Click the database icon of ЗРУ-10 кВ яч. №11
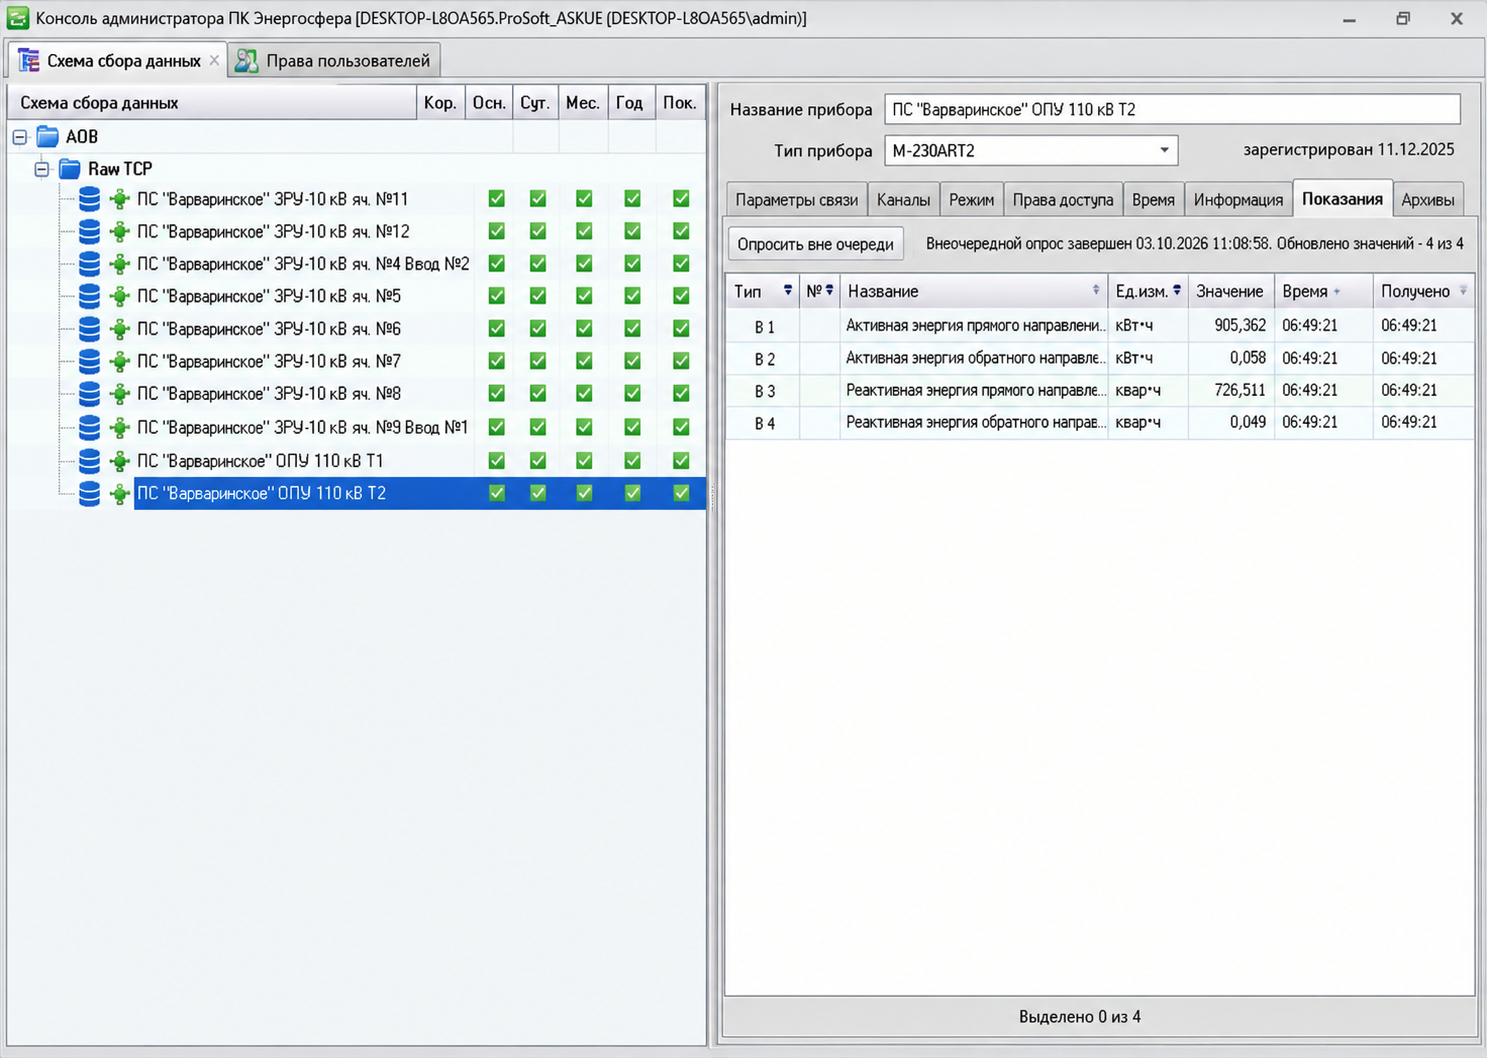1487x1058 pixels. (90, 199)
